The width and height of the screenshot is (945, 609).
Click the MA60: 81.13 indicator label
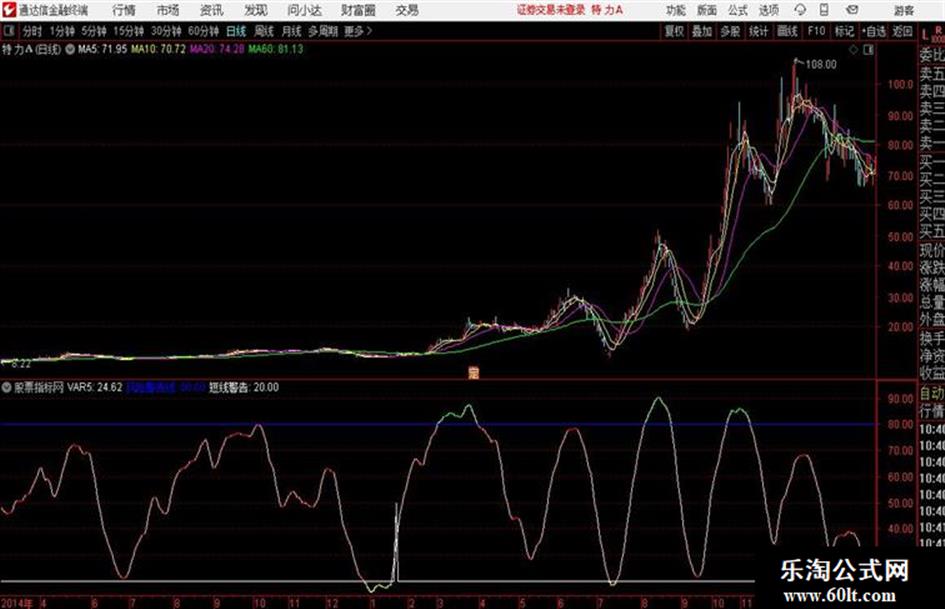(x=276, y=49)
